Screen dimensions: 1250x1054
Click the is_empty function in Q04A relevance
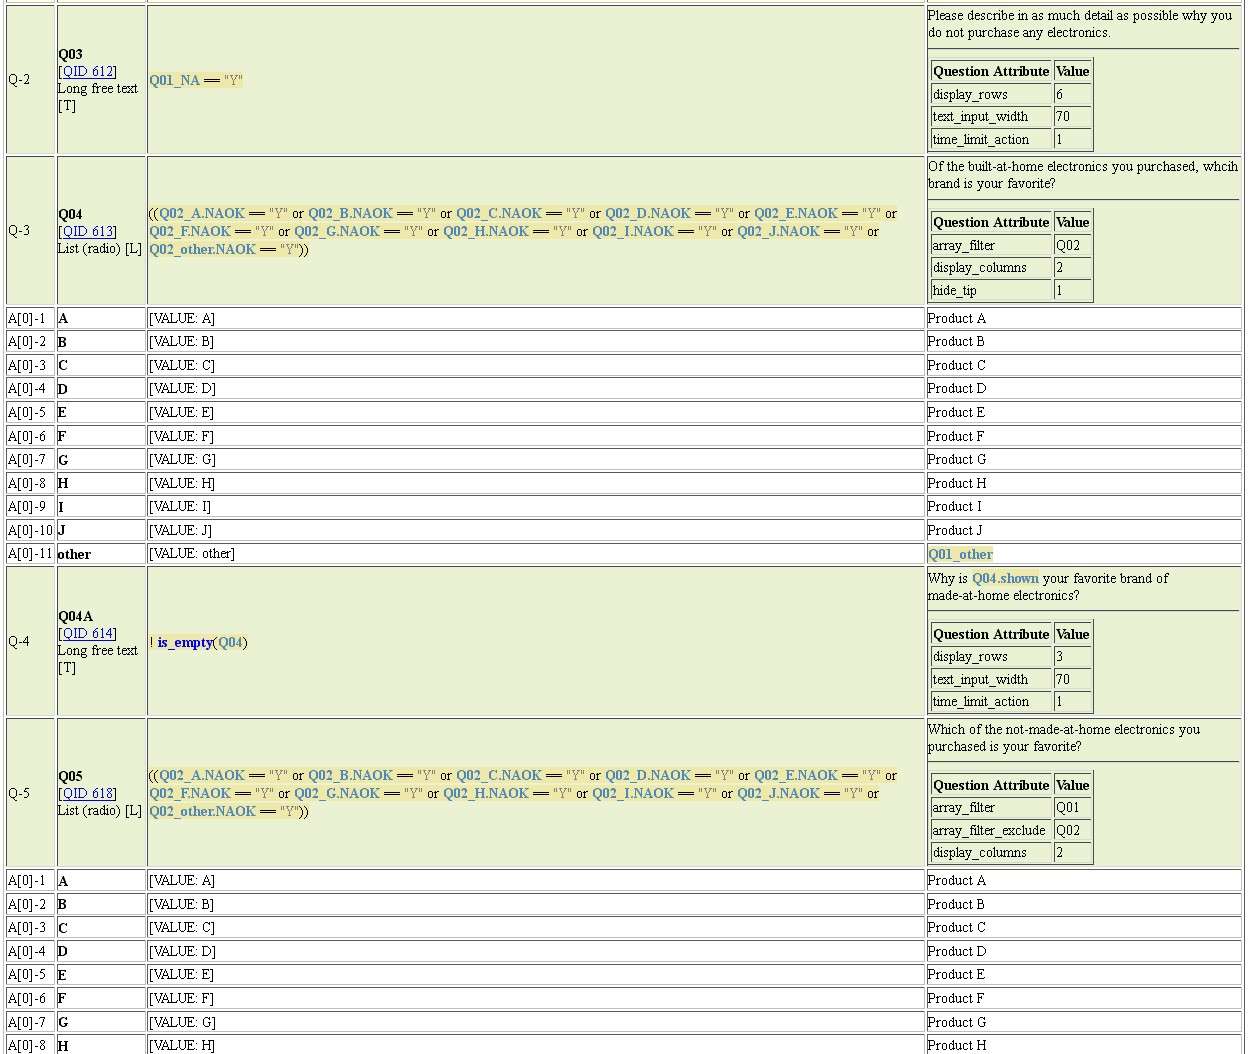[185, 643]
